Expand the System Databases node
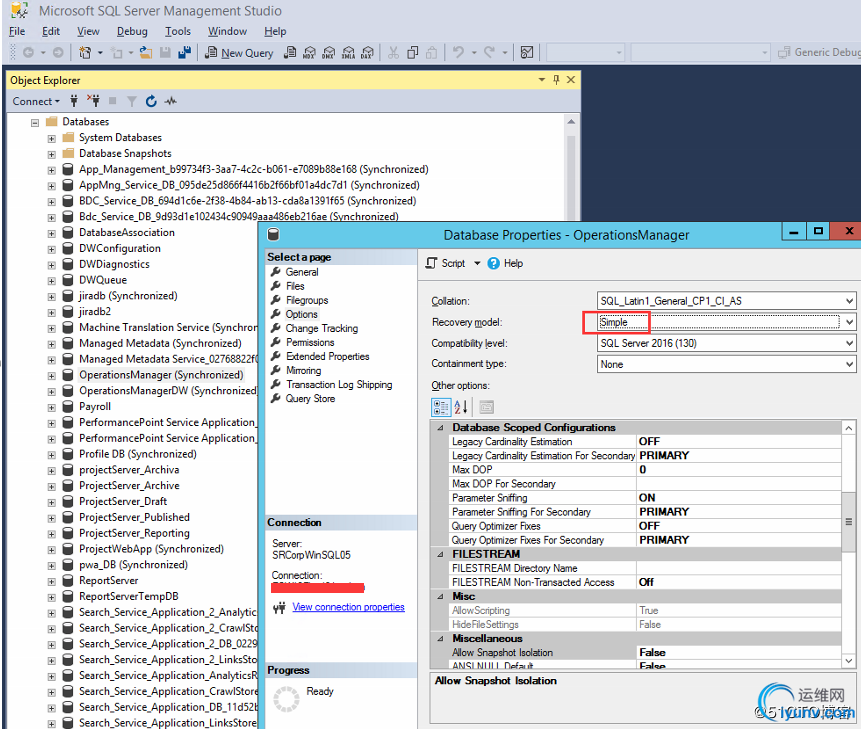The width and height of the screenshot is (861, 729). [x=52, y=138]
